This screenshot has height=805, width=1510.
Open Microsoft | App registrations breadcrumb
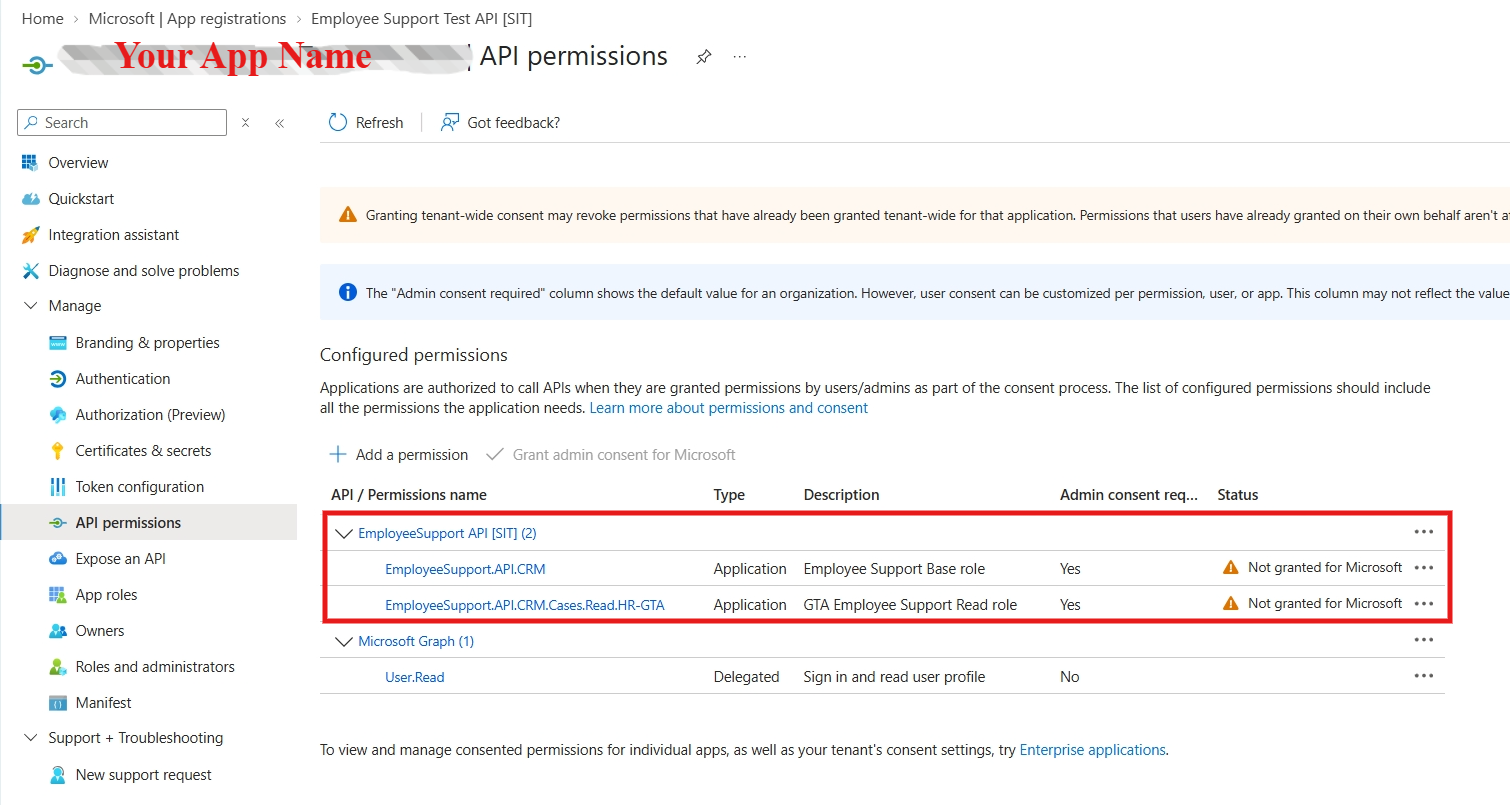click(x=187, y=19)
